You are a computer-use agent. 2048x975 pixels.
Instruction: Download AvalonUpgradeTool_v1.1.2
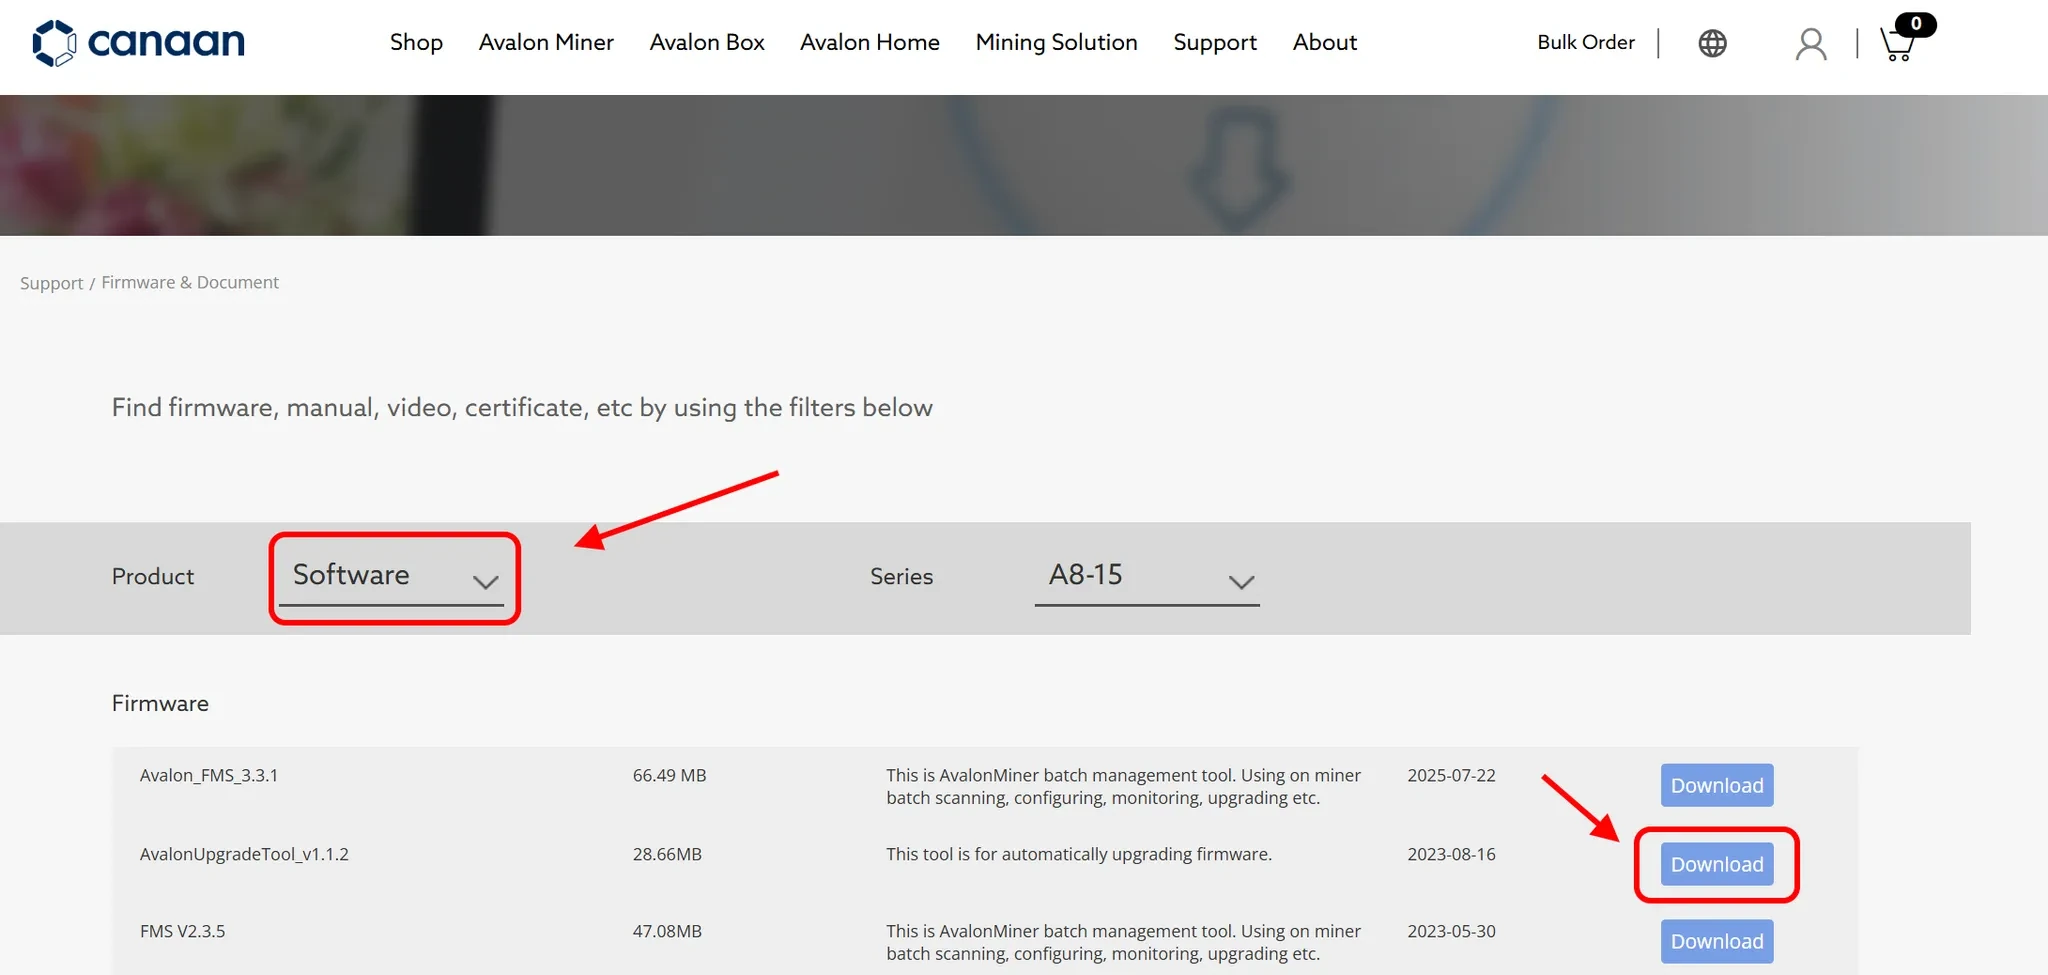pyautogui.click(x=1716, y=864)
